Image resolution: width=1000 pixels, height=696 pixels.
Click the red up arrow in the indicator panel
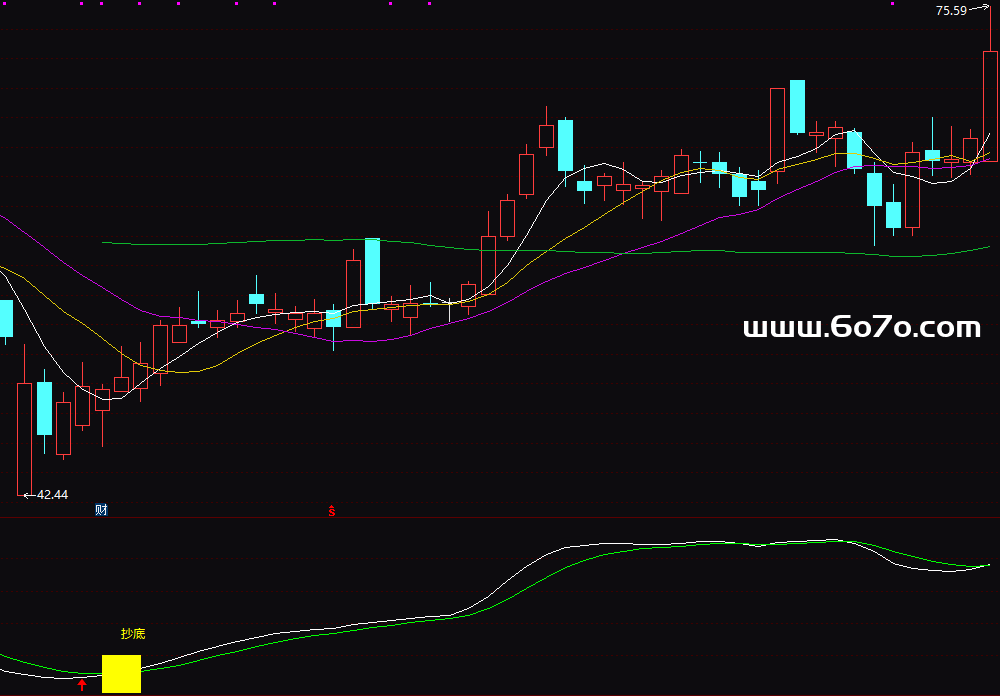pos(82,685)
